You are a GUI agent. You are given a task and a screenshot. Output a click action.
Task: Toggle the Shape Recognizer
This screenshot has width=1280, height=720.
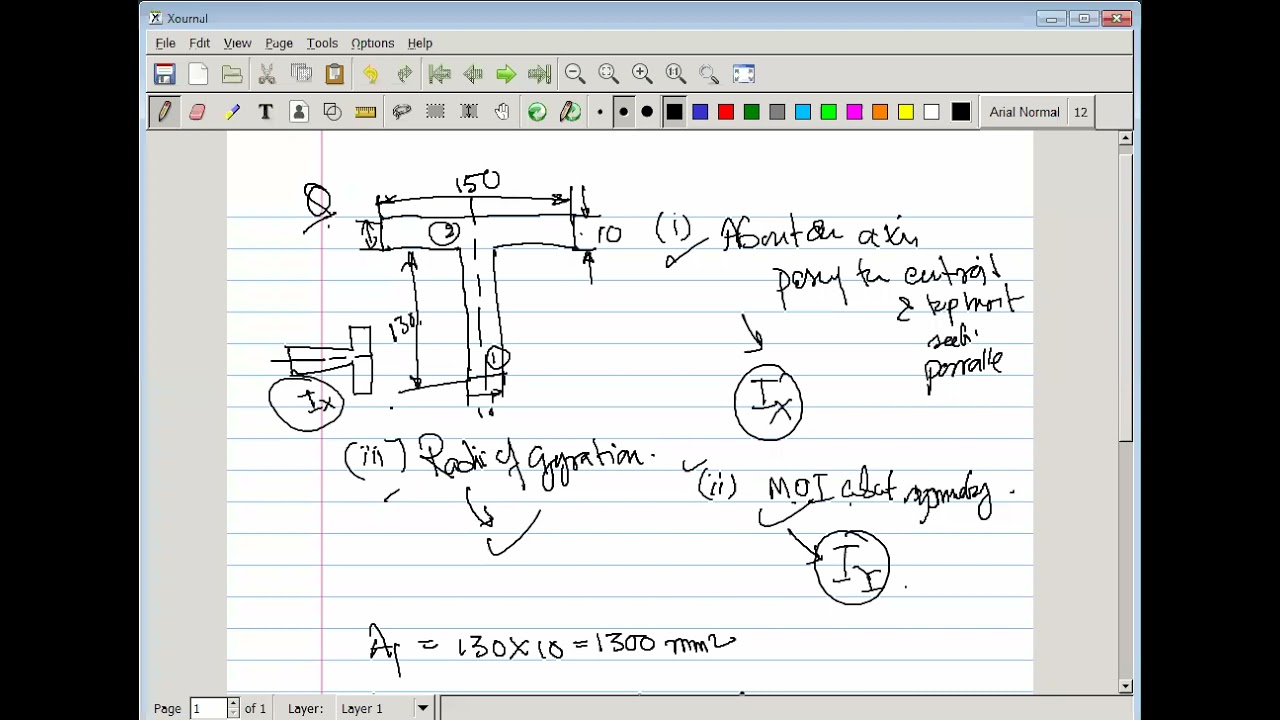coord(332,112)
